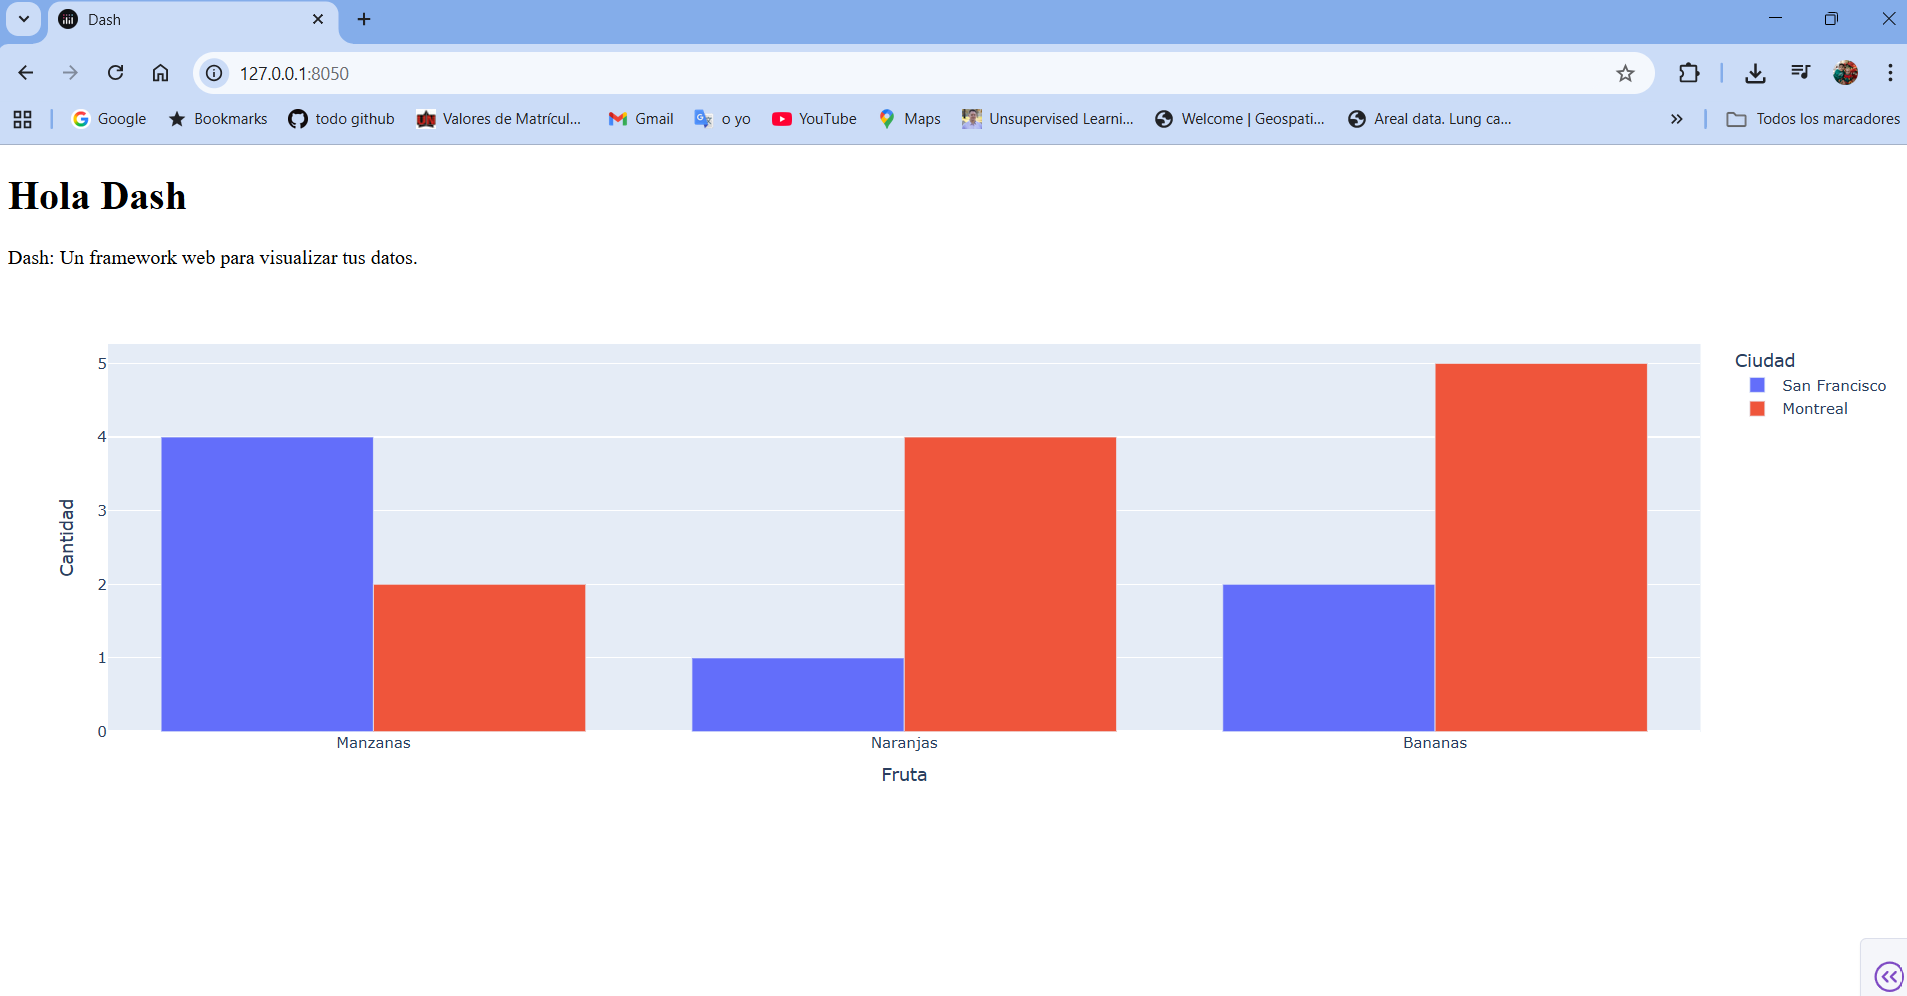Image resolution: width=1907 pixels, height=996 pixels.
Task: Open the browser home page icon
Action: (160, 73)
